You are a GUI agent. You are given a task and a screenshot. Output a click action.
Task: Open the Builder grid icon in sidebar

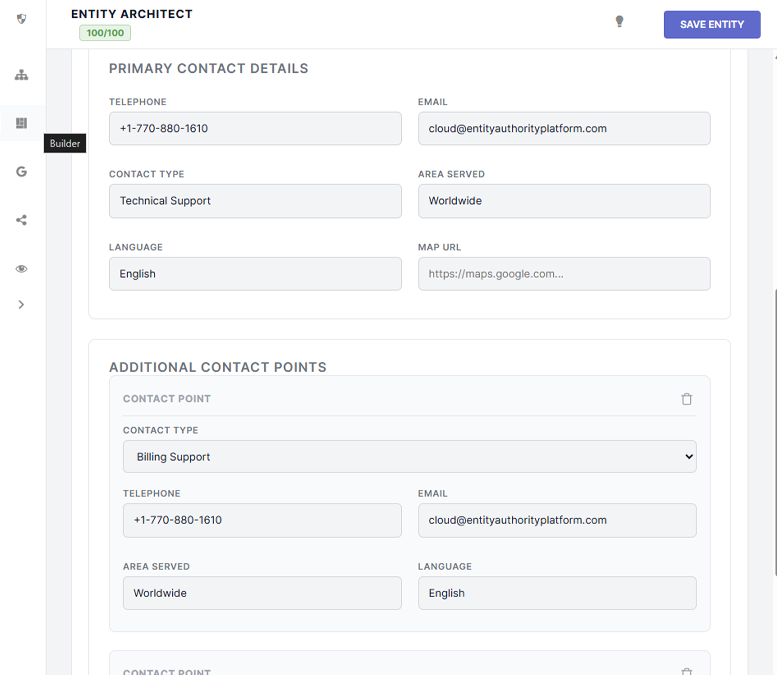point(21,123)
